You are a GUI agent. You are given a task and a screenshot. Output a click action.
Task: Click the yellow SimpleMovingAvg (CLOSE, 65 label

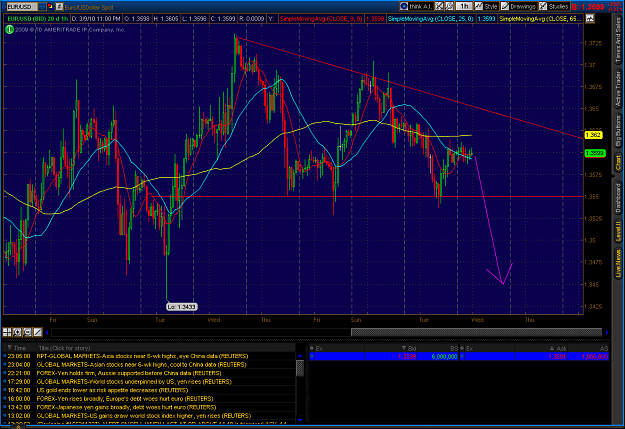(x=540, y=19)
